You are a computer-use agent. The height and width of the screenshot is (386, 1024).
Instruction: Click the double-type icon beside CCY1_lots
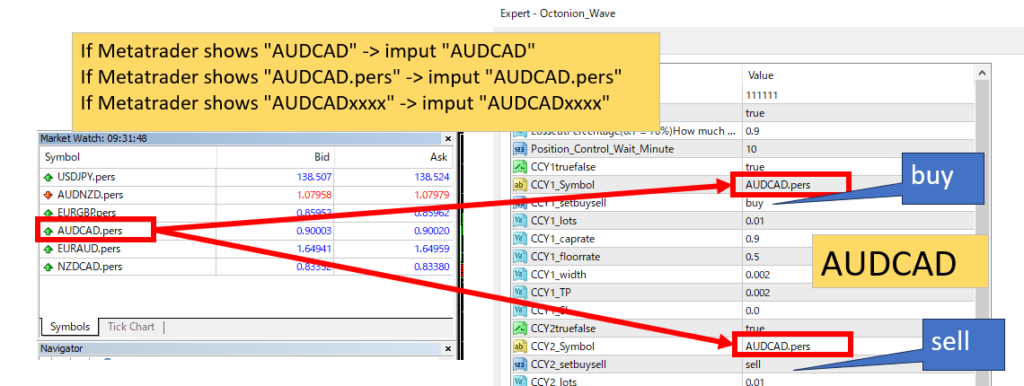point(520,221)
